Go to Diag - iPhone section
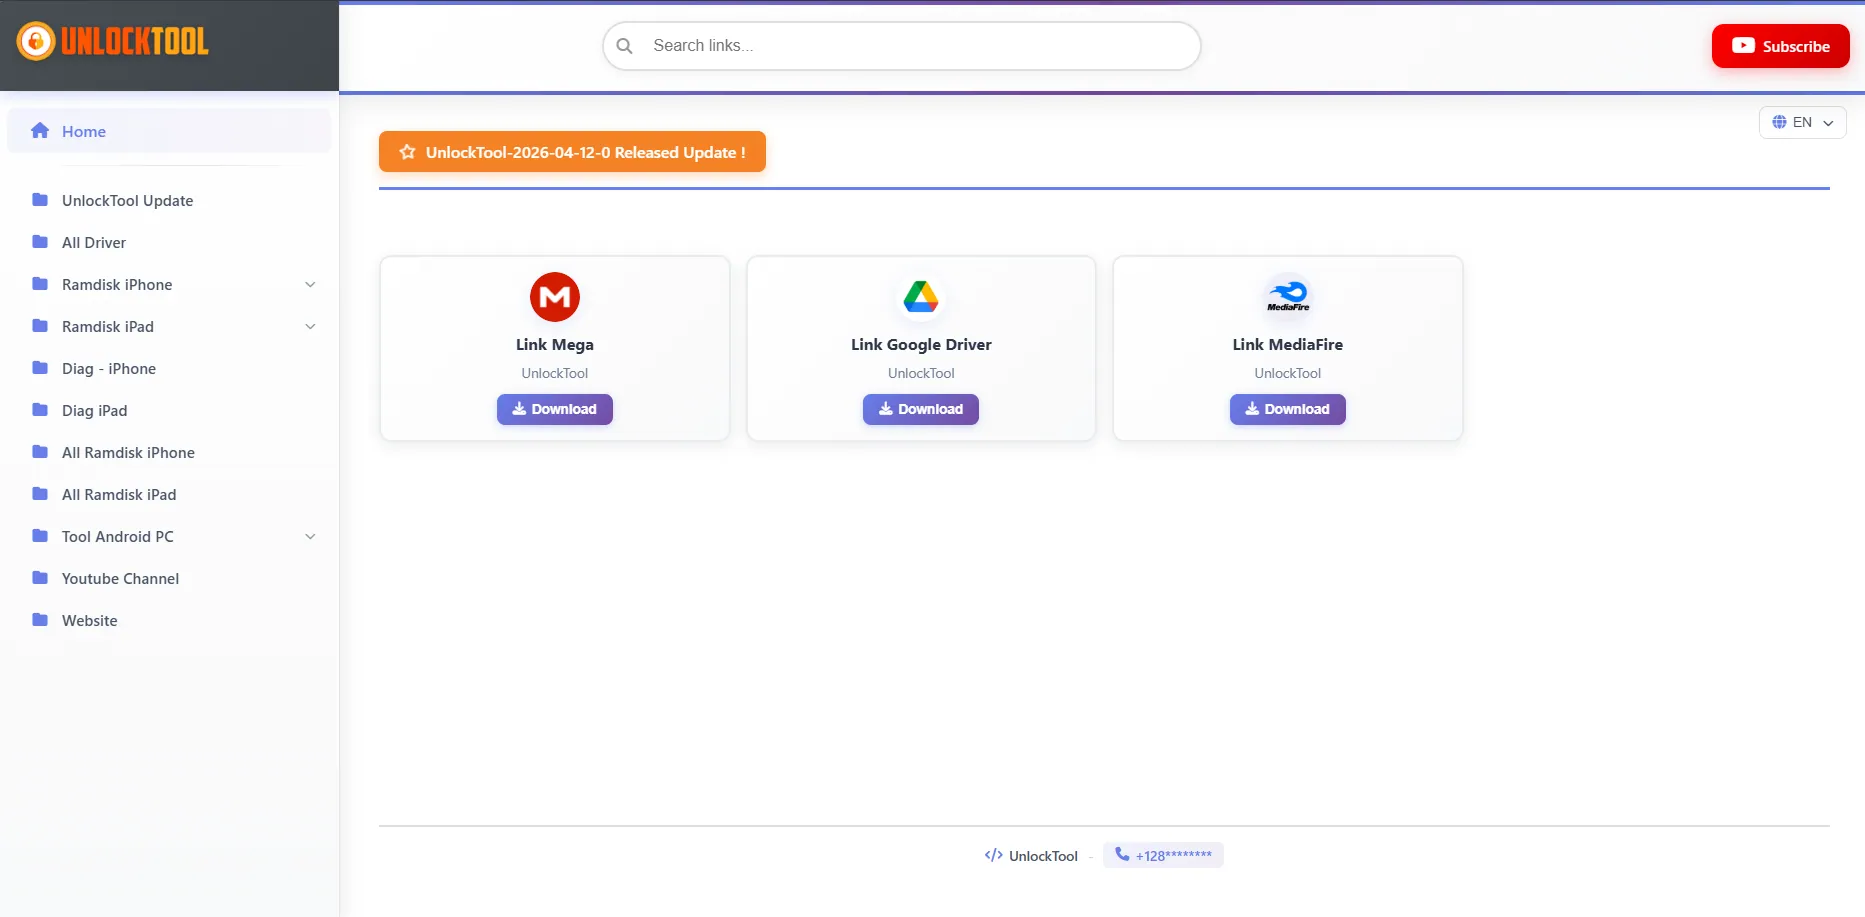 [169, 368]
